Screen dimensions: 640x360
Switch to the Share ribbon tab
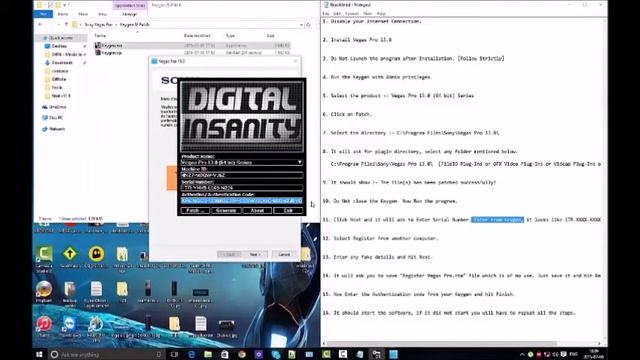(x=83, y=14)
